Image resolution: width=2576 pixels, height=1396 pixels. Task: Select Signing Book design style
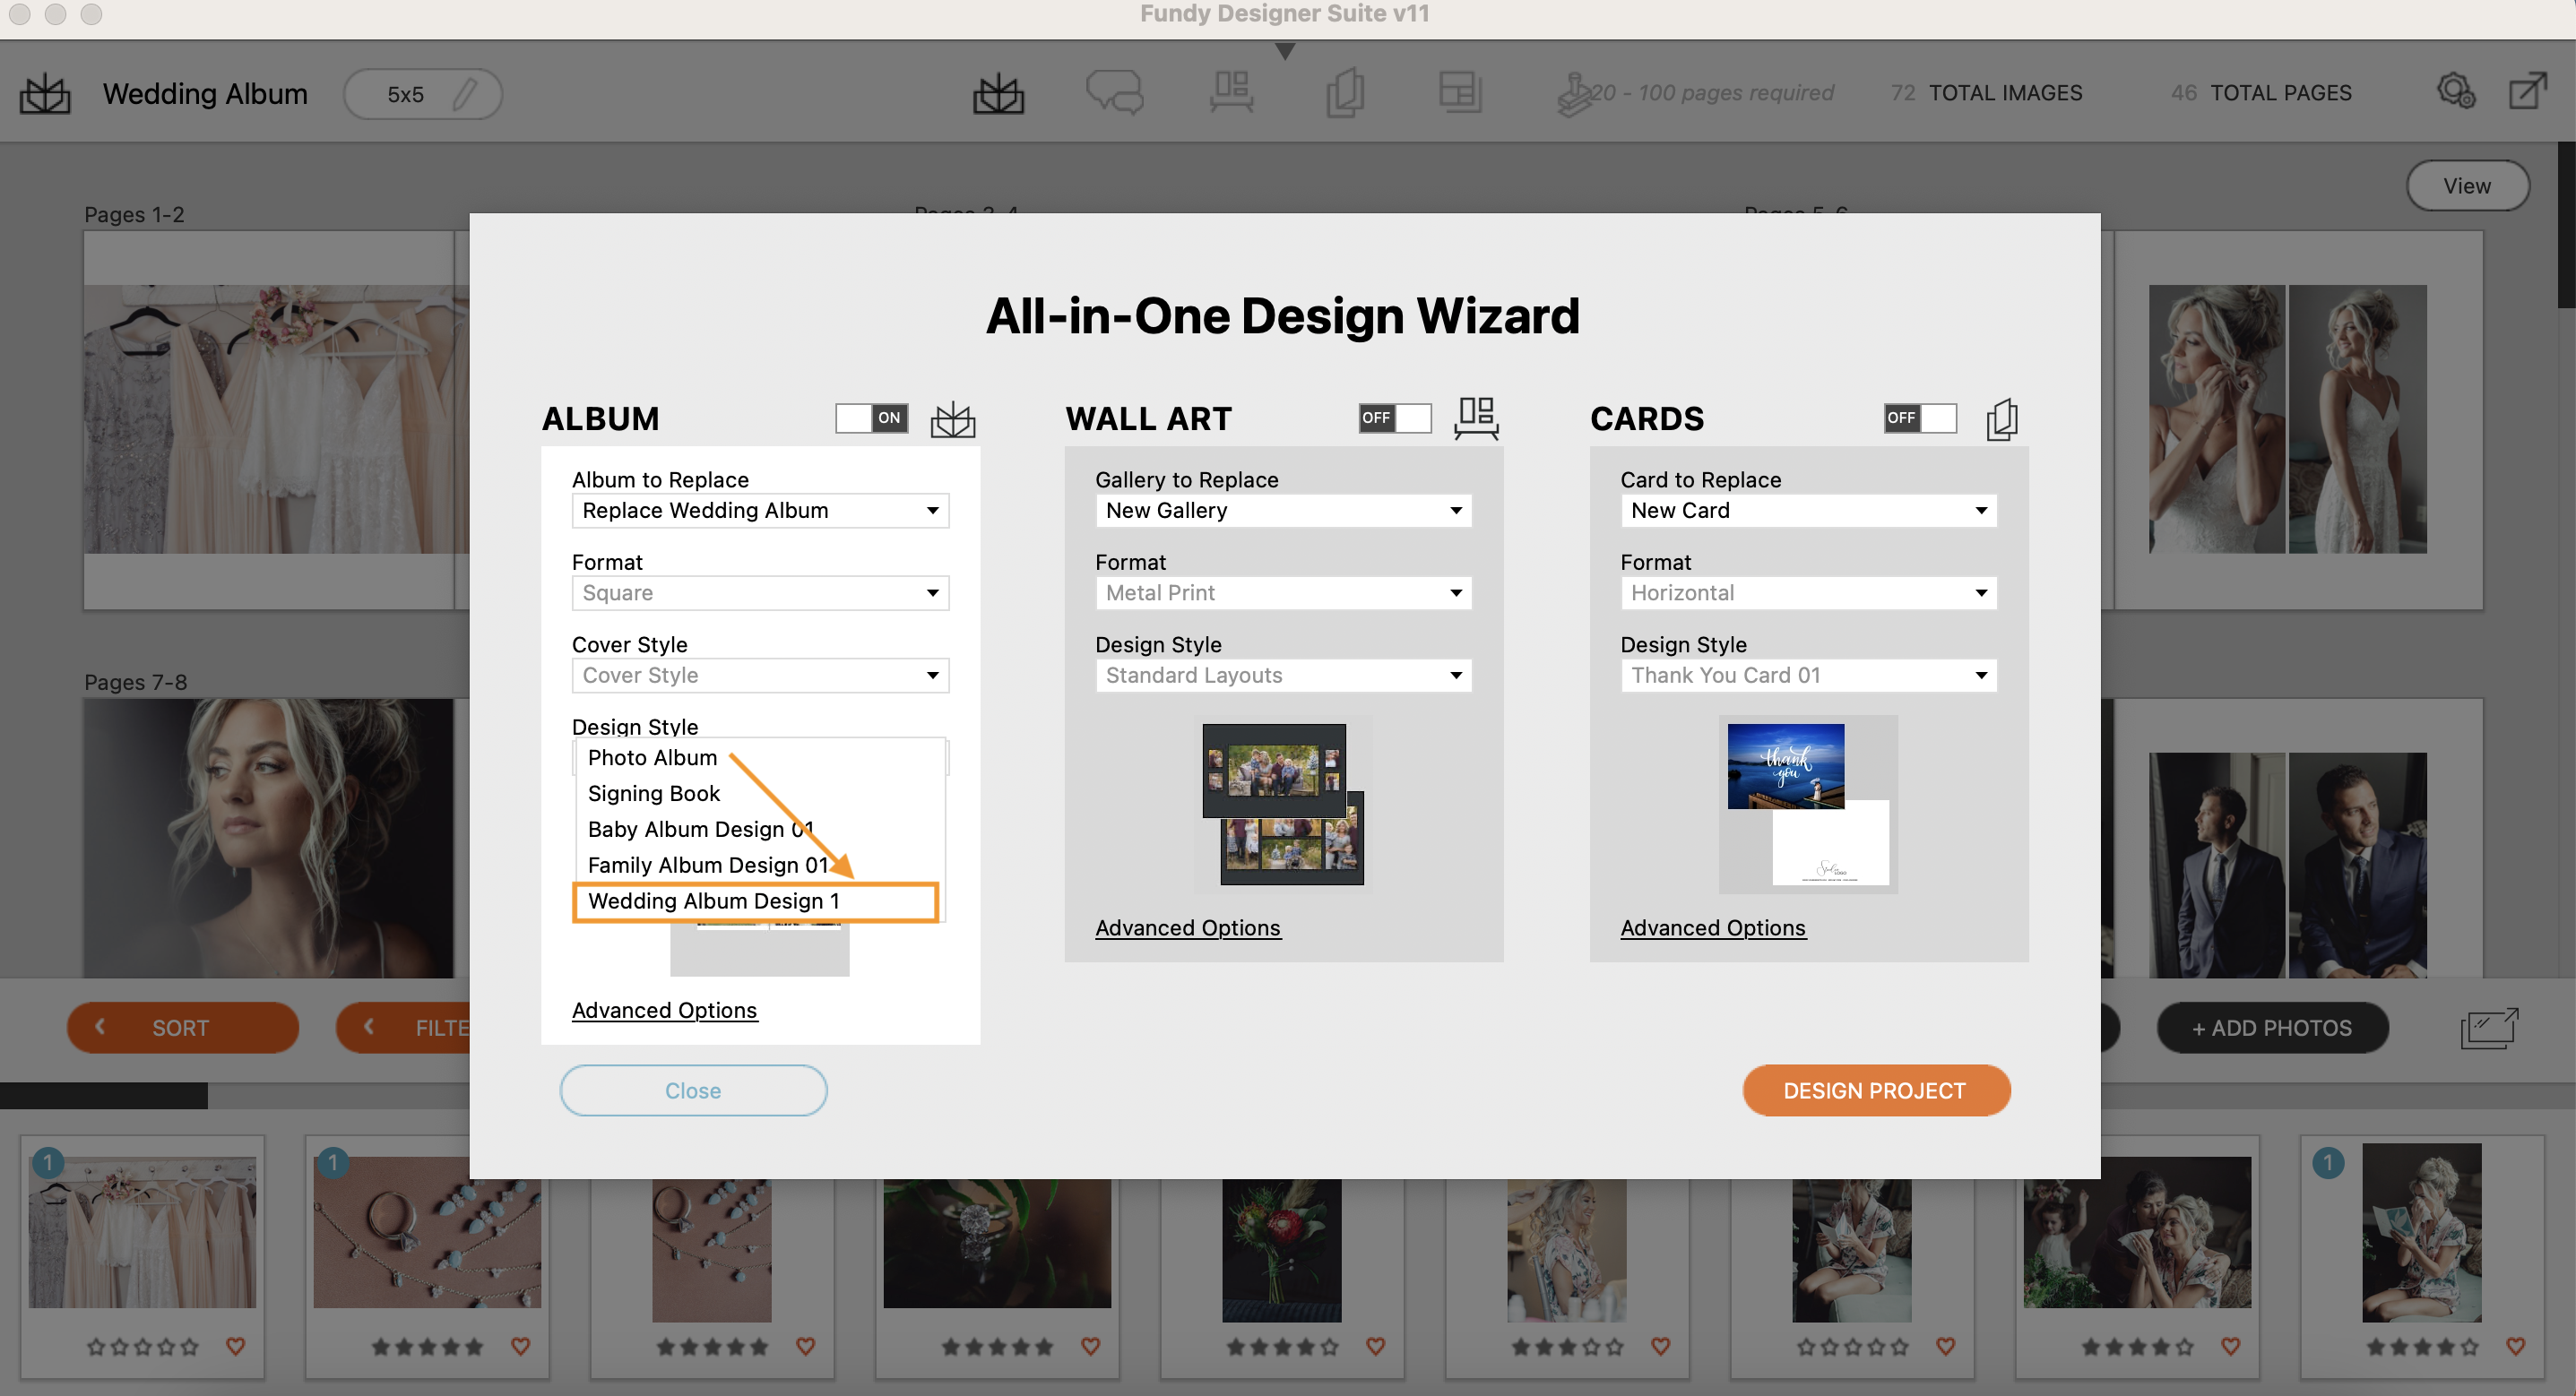760,794
